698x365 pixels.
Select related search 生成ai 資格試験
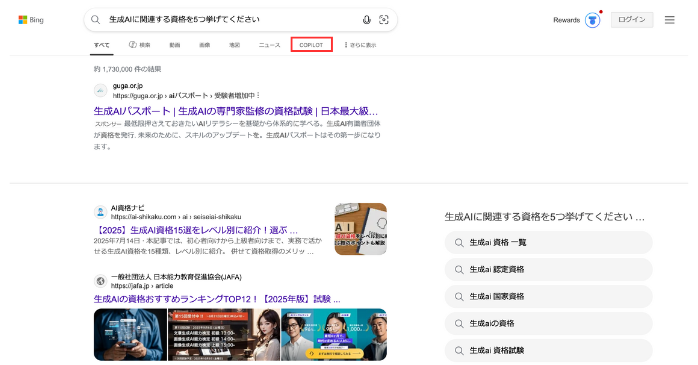[548, 351]
